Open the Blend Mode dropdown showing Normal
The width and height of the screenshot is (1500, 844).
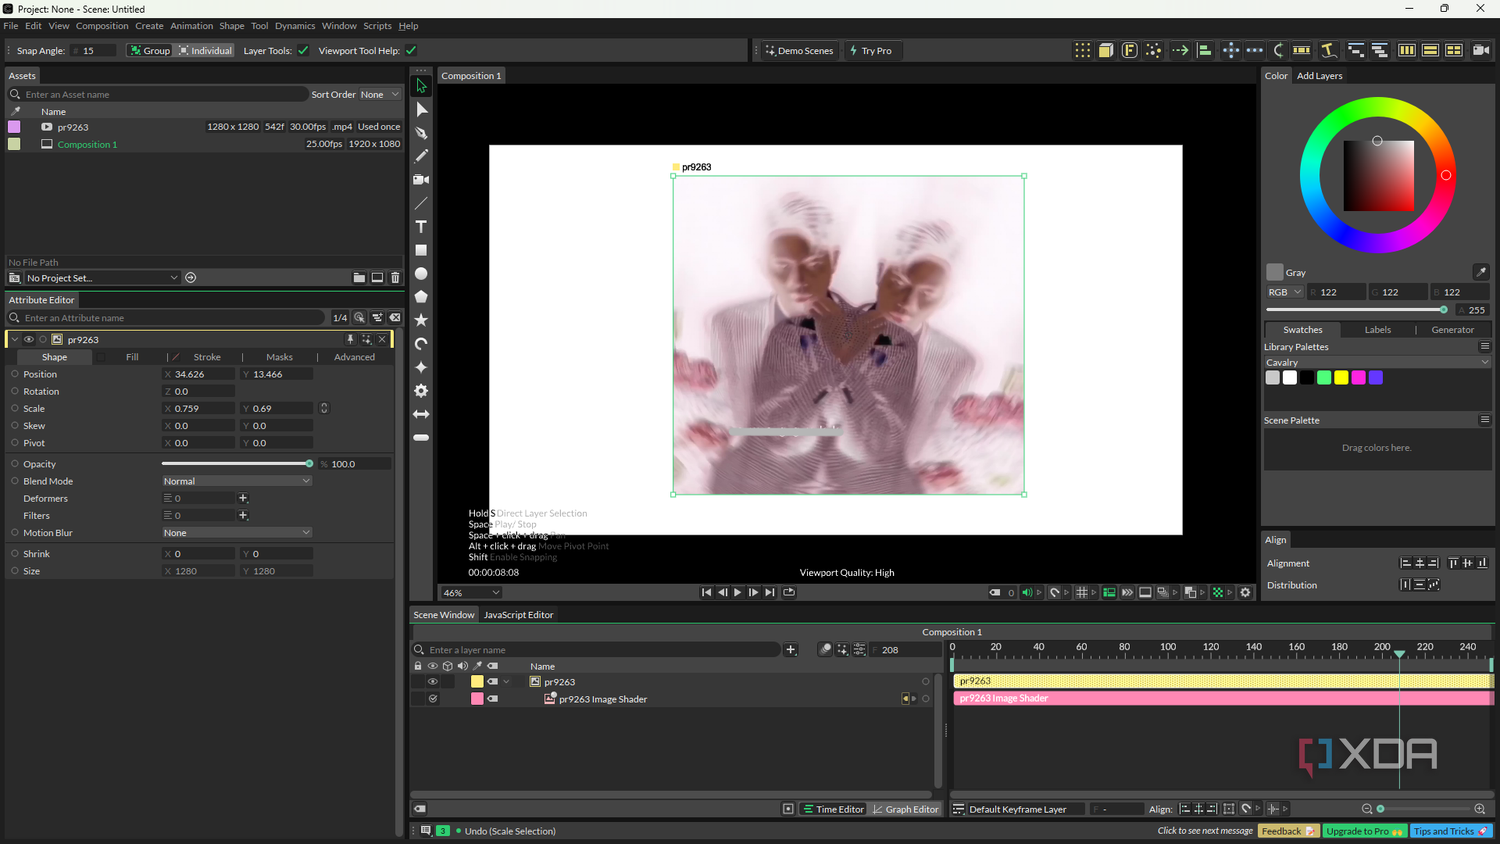tap(237, 481)
